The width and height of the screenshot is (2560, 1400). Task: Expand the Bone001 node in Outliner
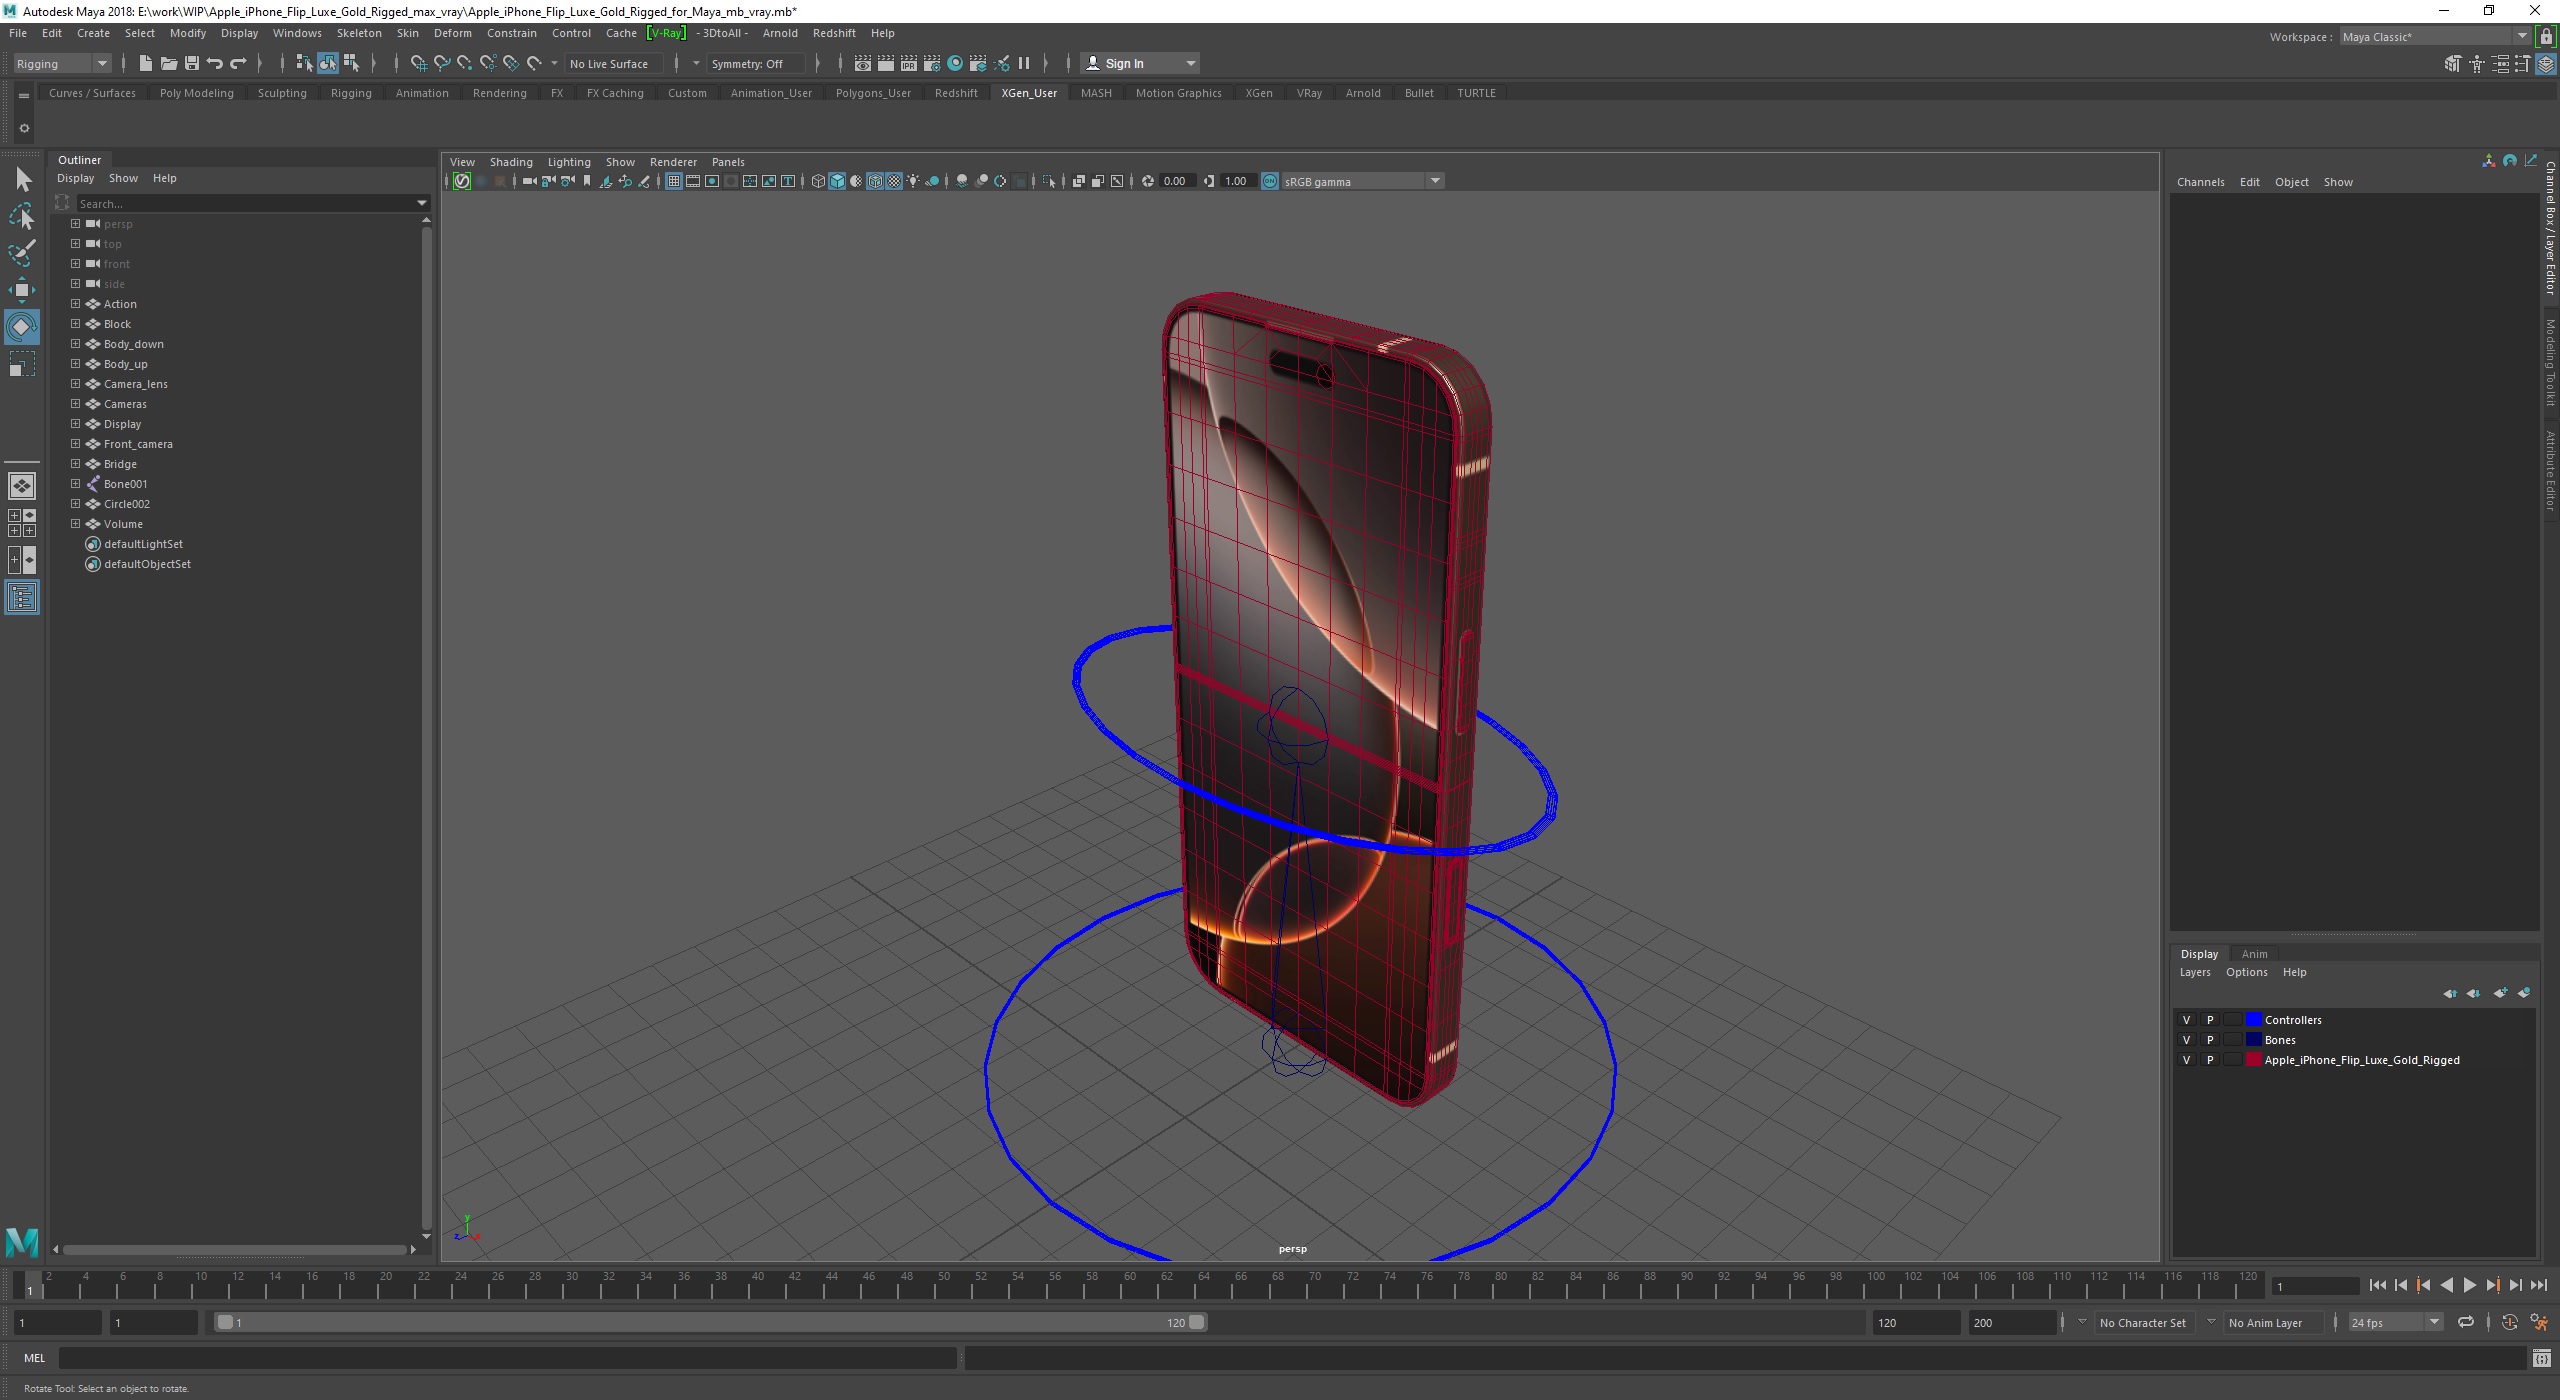75,484
